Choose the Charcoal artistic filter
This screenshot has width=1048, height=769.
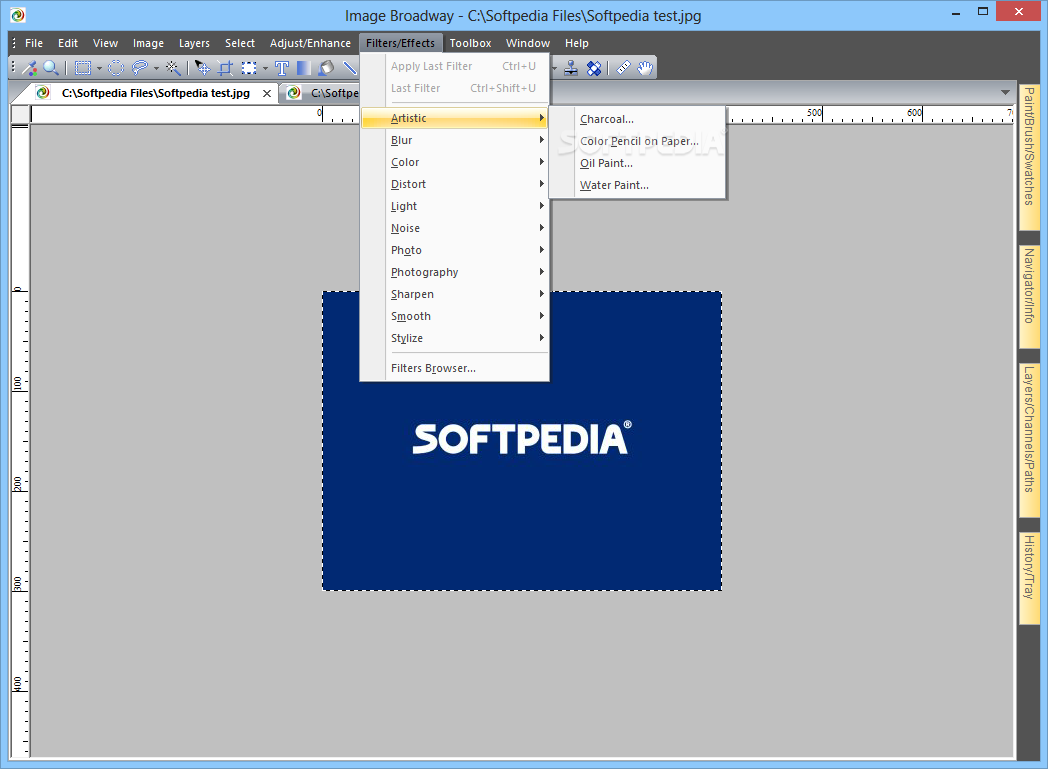[x=638, y=120]
